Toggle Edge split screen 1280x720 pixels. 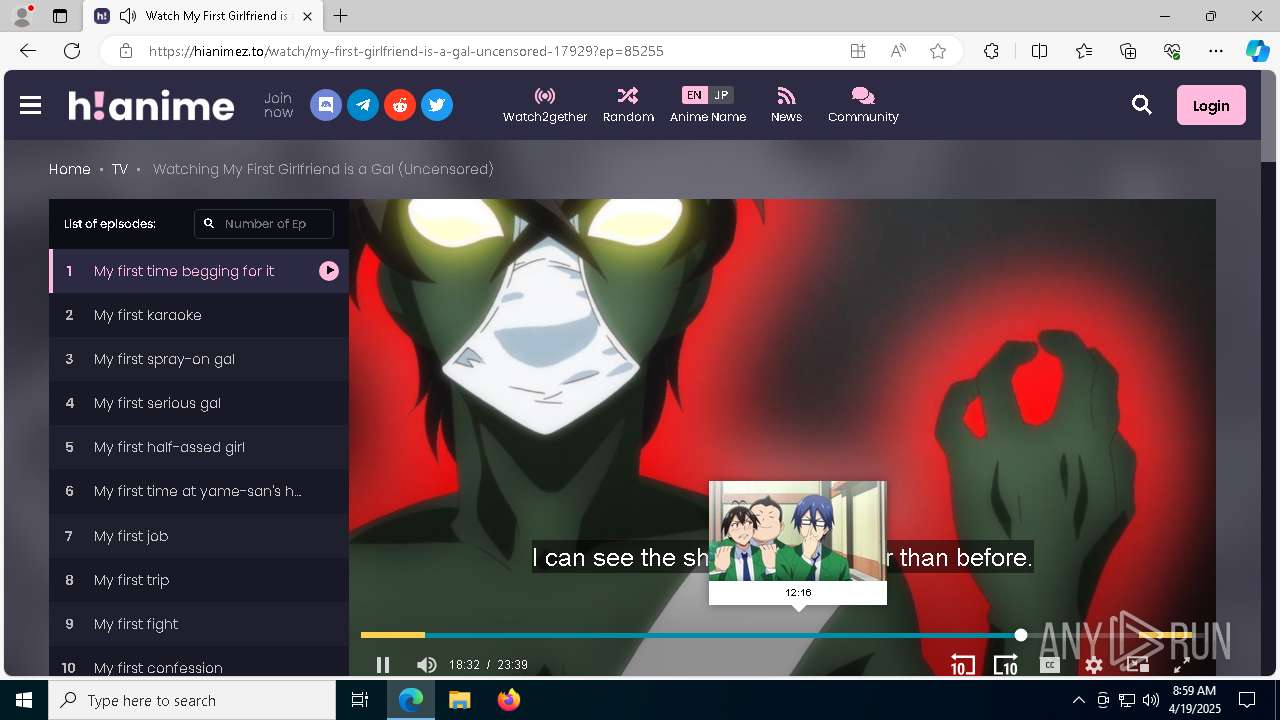(x=1039, y=51)
